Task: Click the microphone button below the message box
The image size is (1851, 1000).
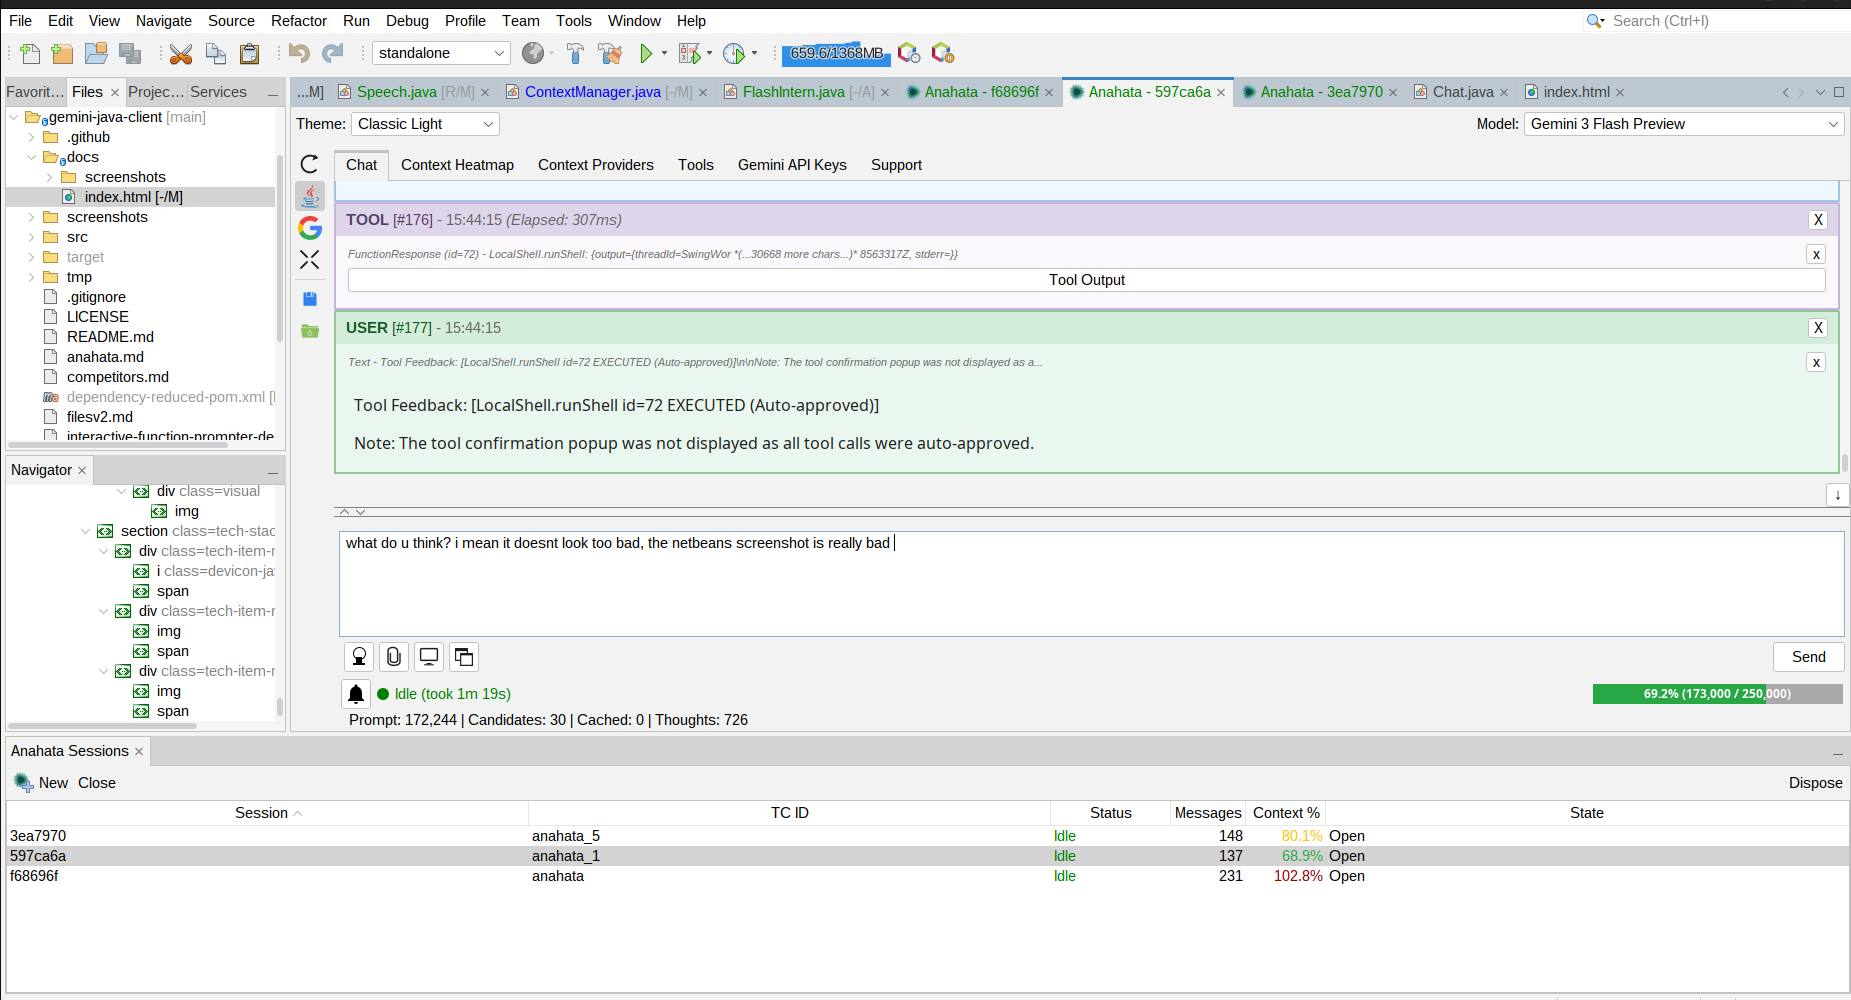Action: [x=359, y=657]
